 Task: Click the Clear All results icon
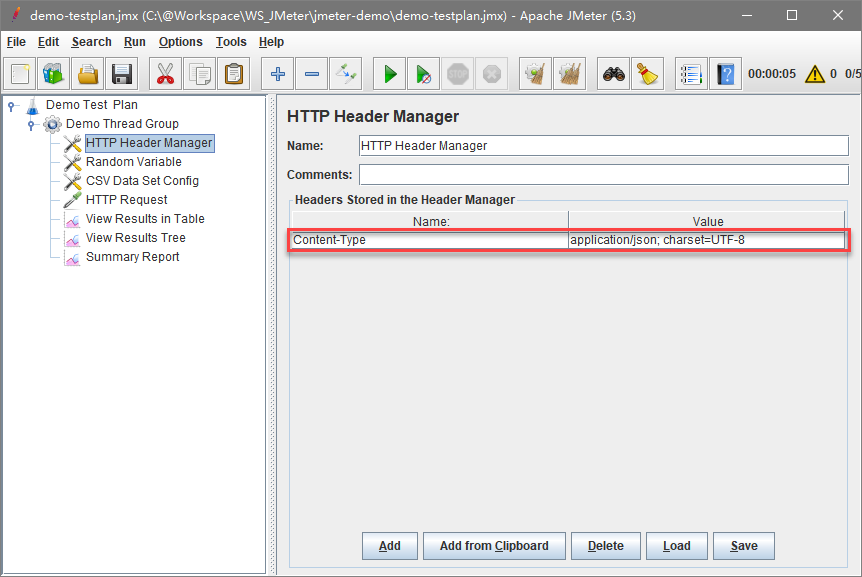(x=570, y=74)
